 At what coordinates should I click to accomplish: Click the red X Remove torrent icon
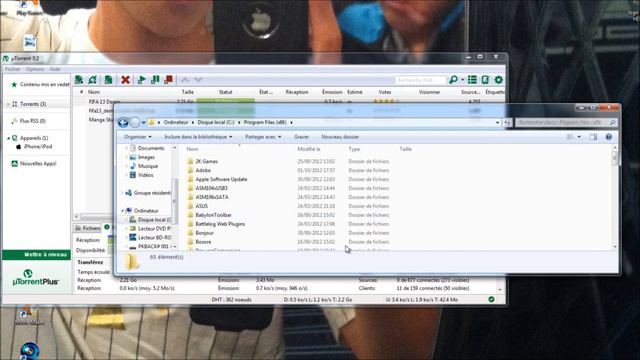pos(125,80)
